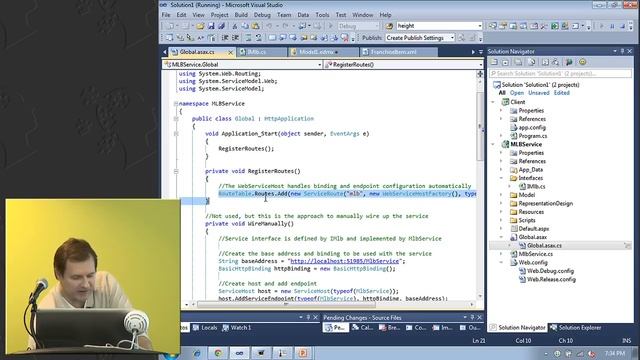
Task: Open the Project menu
Action: point(220,15)
